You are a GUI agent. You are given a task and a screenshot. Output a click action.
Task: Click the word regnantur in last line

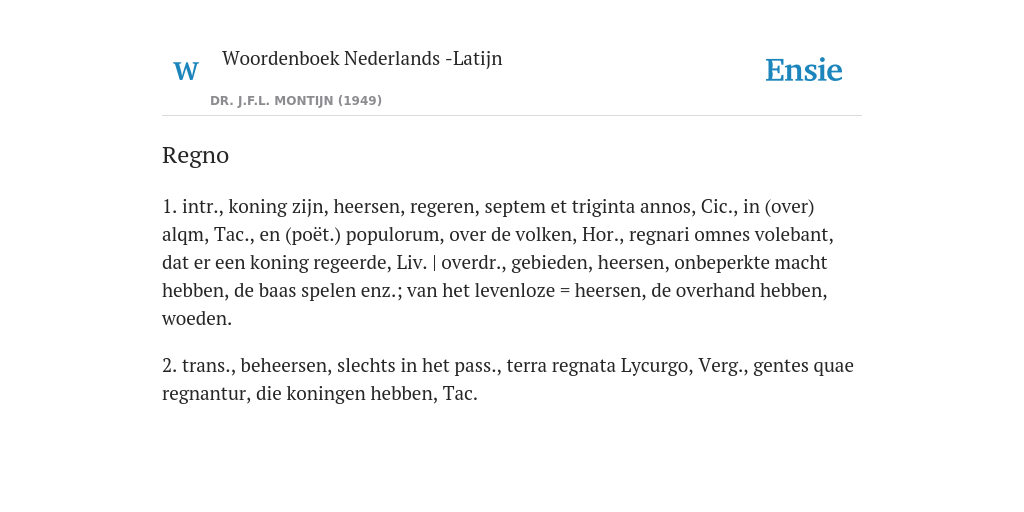coord(204,394)
